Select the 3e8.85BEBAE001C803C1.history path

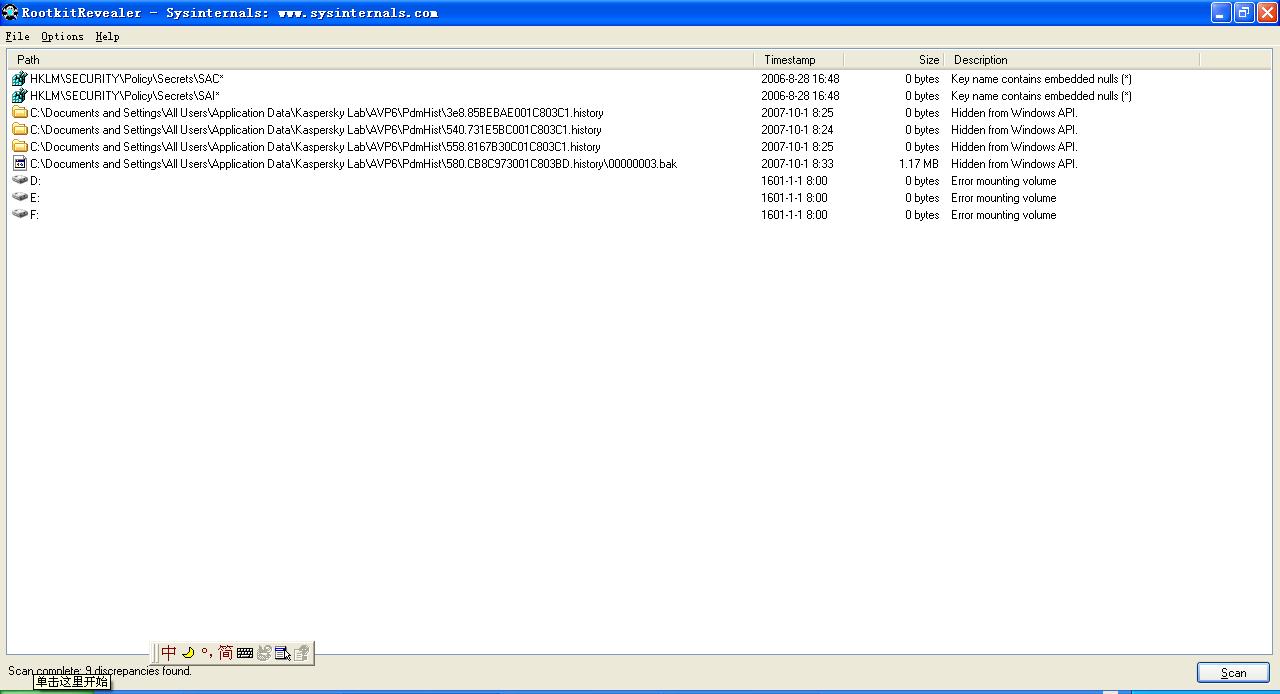(x=317, y=113)
